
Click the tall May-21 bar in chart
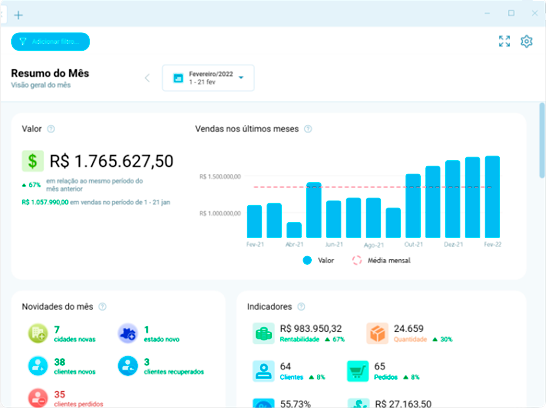[314, 210]
